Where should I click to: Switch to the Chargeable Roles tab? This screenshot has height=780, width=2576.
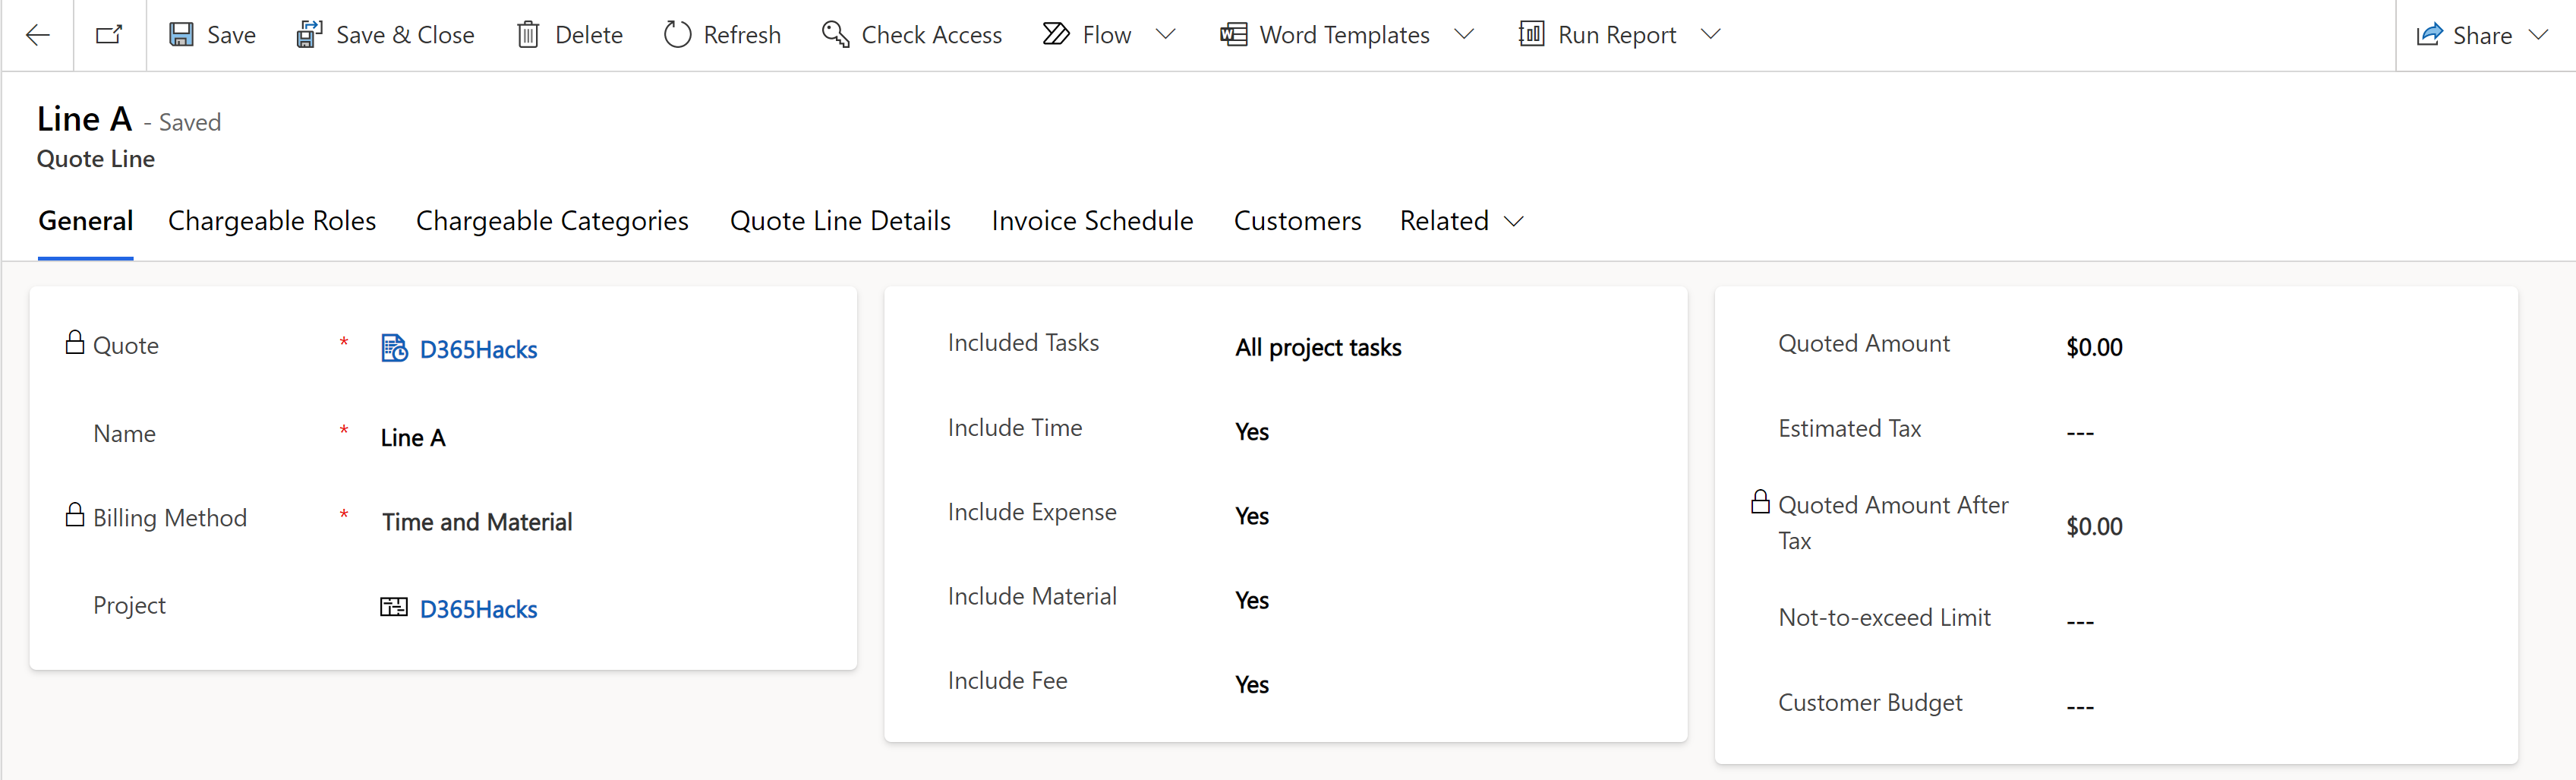click(x=272, y=220)
